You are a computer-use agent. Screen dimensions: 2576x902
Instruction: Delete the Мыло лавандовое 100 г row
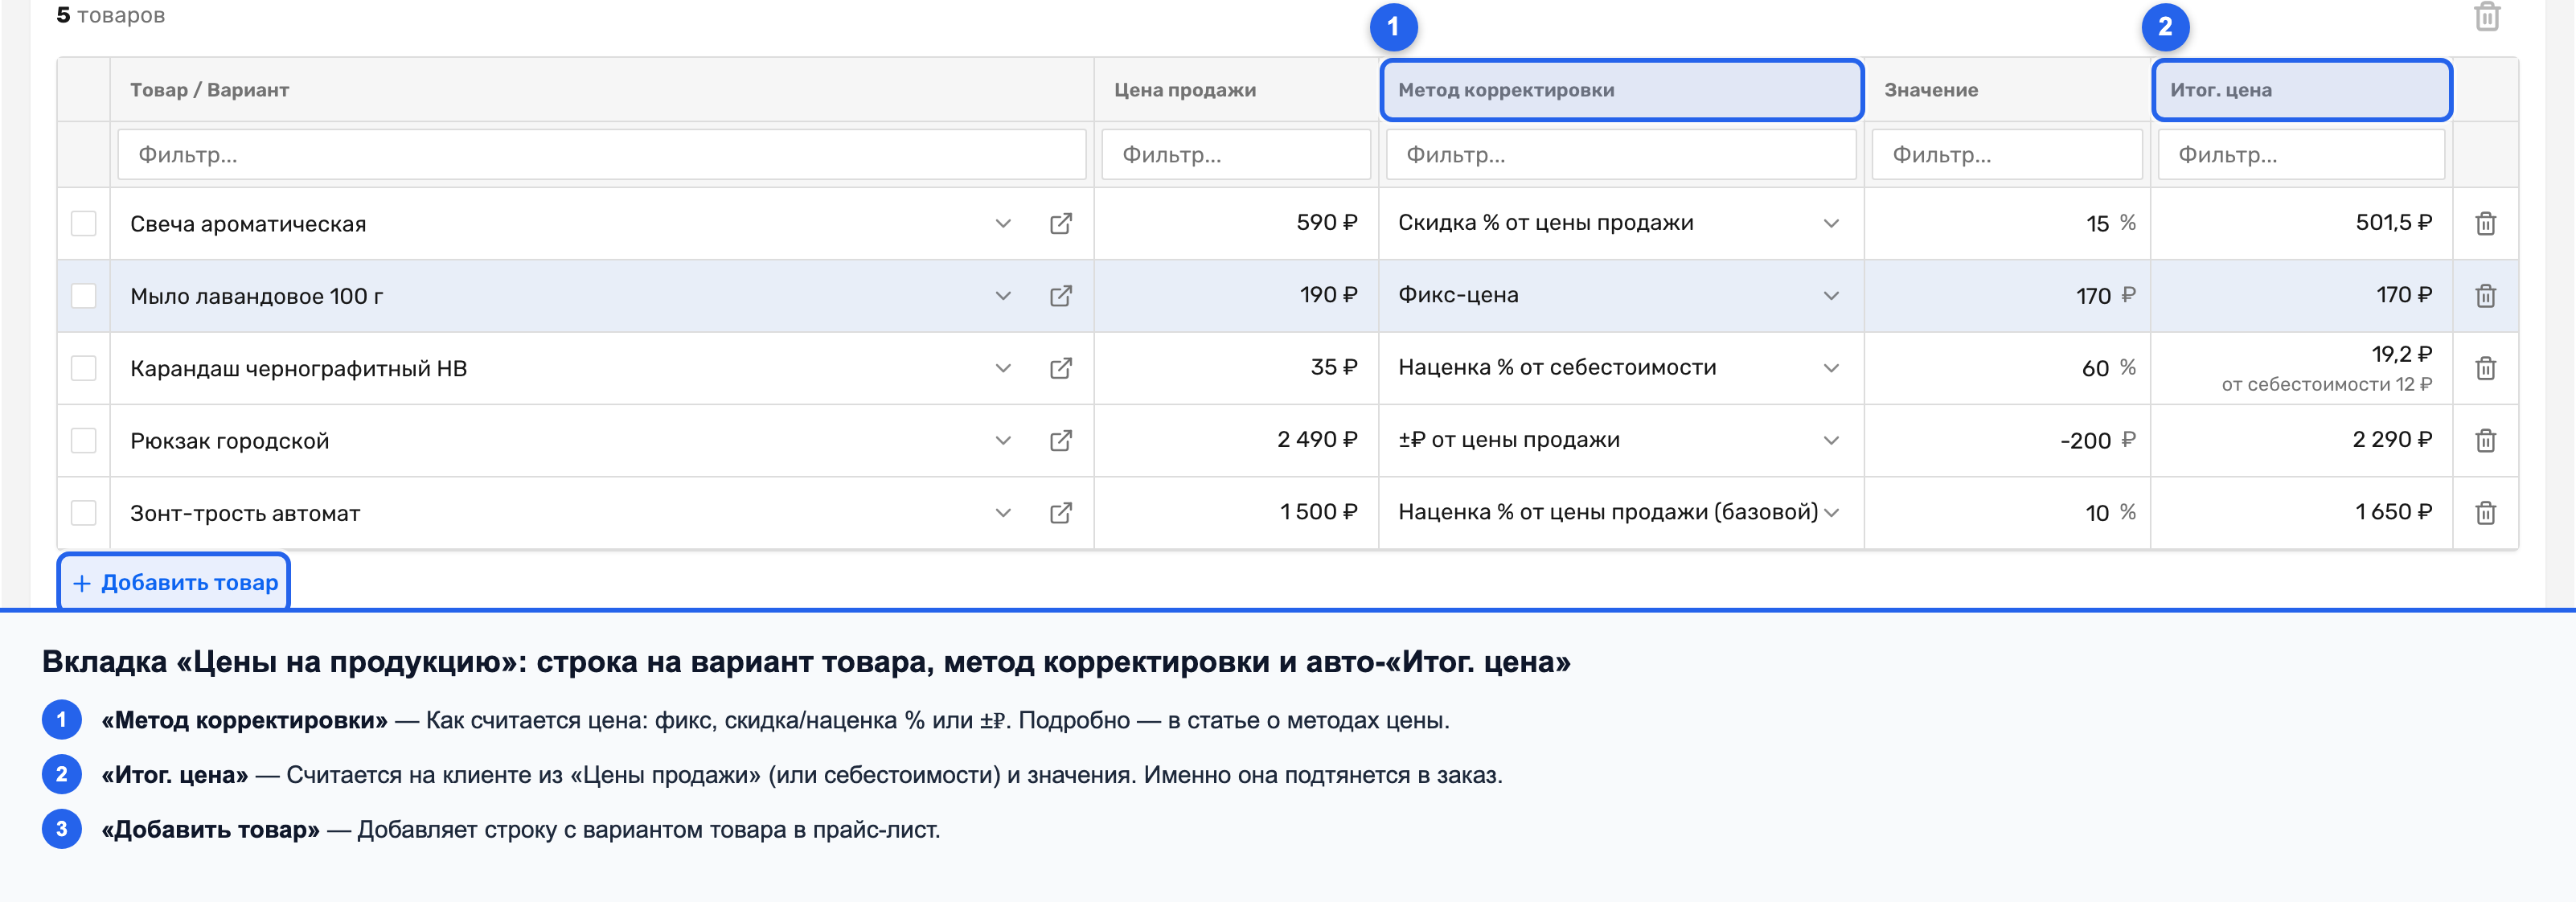(x=2485, y=295)
